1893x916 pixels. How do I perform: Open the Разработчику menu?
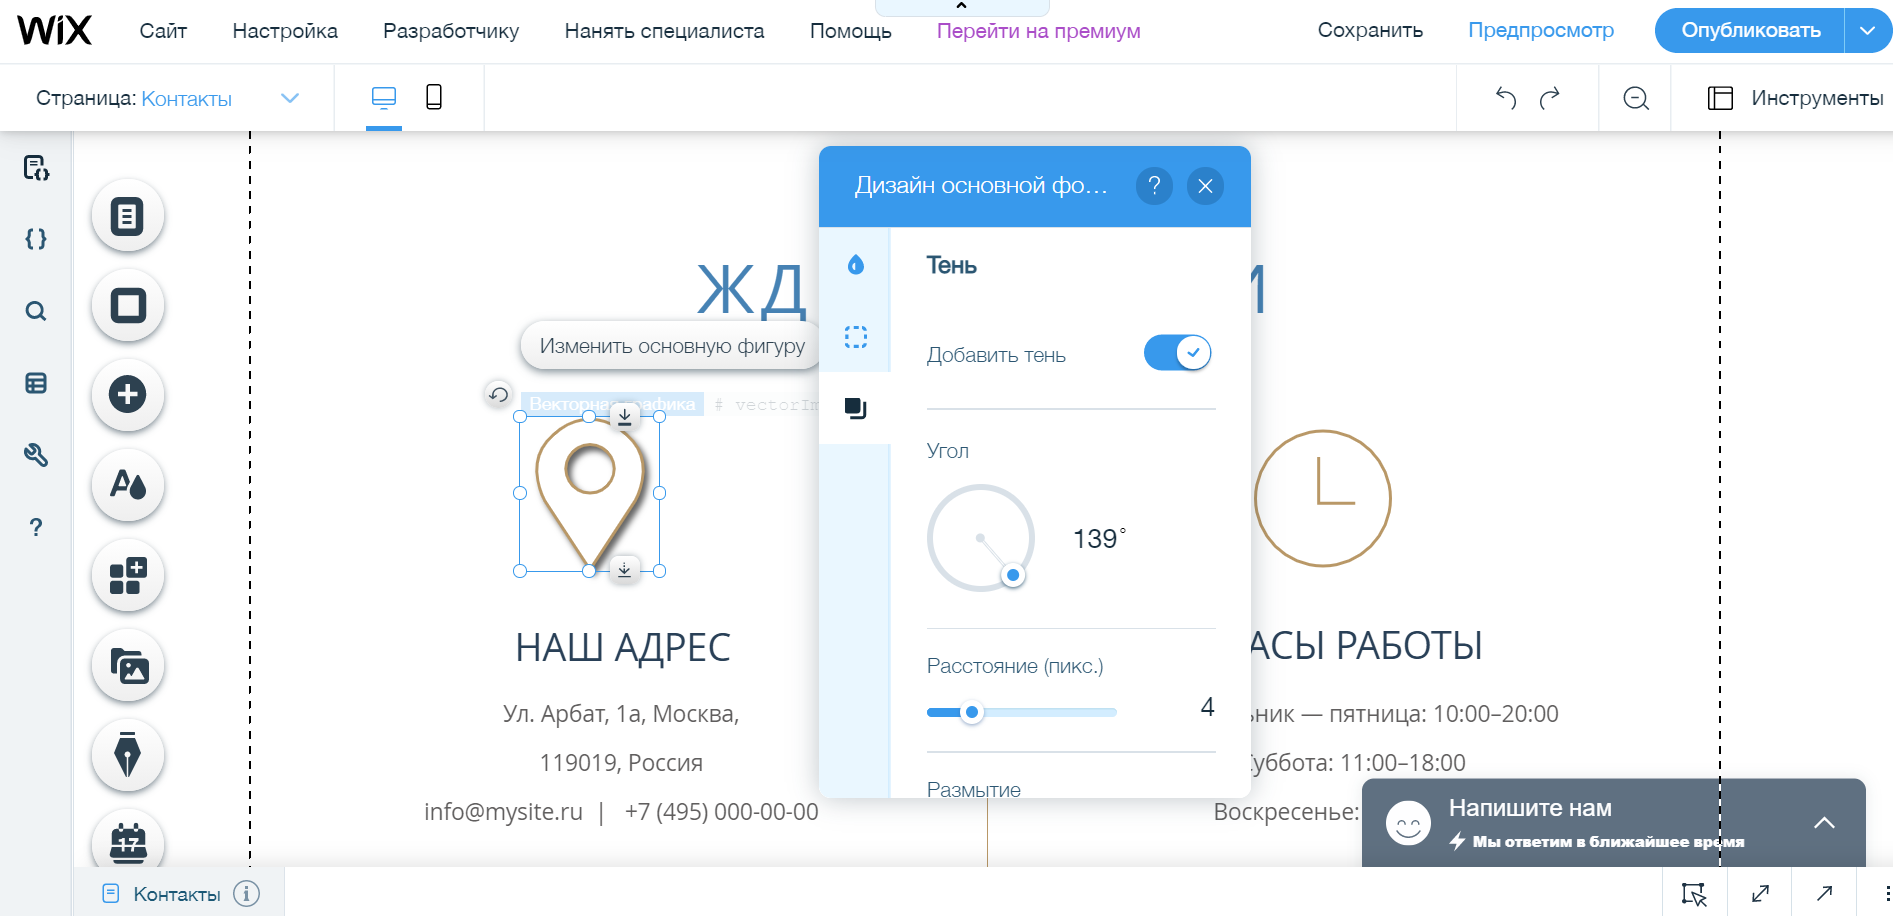pos(451,31)
